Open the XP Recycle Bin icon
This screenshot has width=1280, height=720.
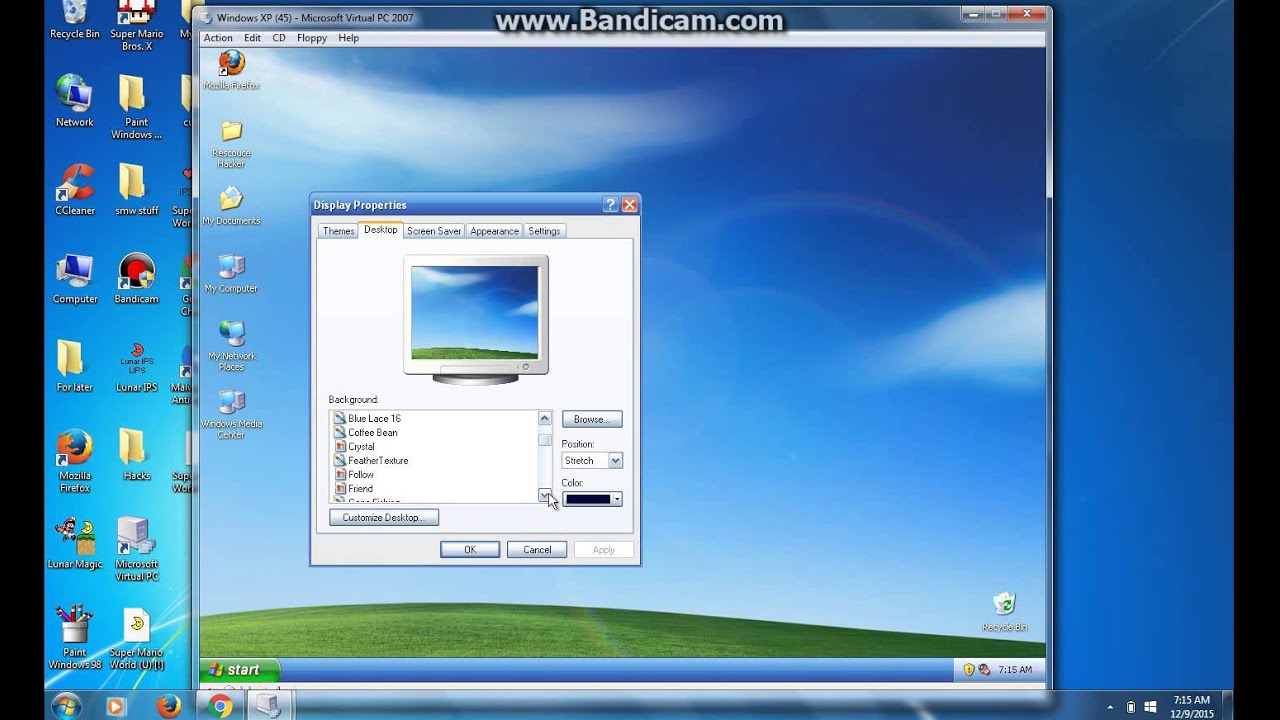tap(1004, 611)
